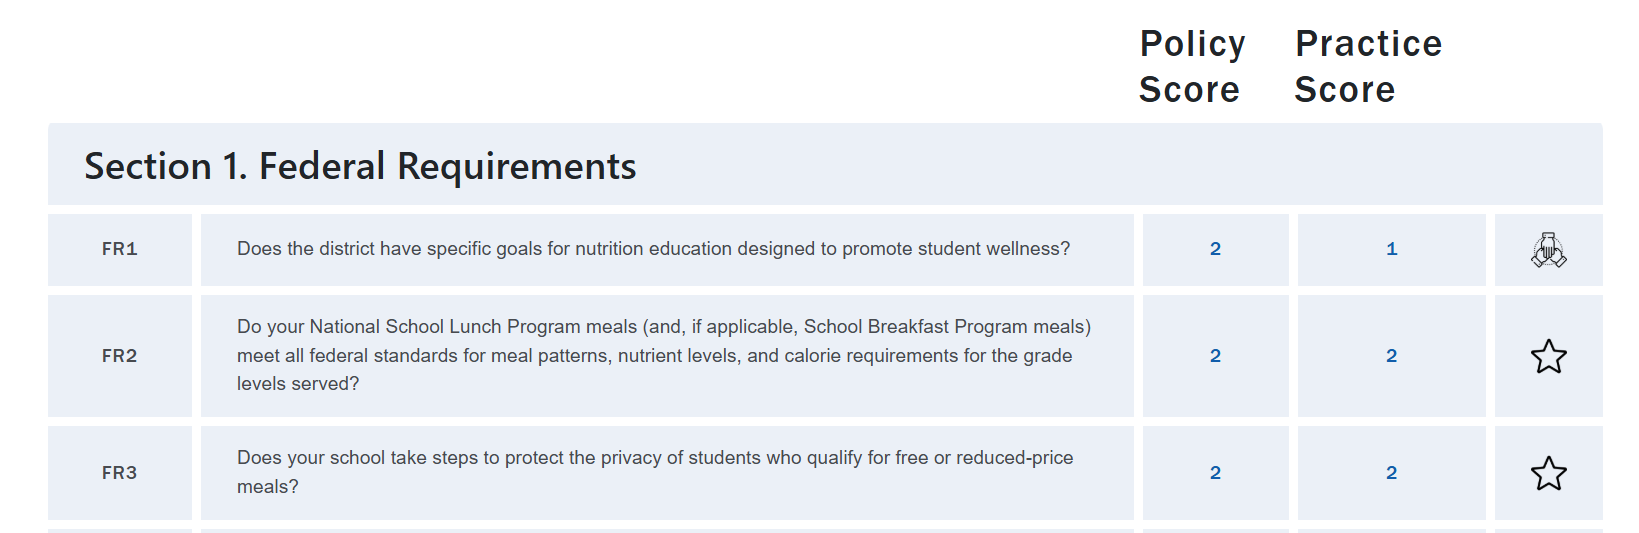Select the nutrition education goals question text

[653, 249]
